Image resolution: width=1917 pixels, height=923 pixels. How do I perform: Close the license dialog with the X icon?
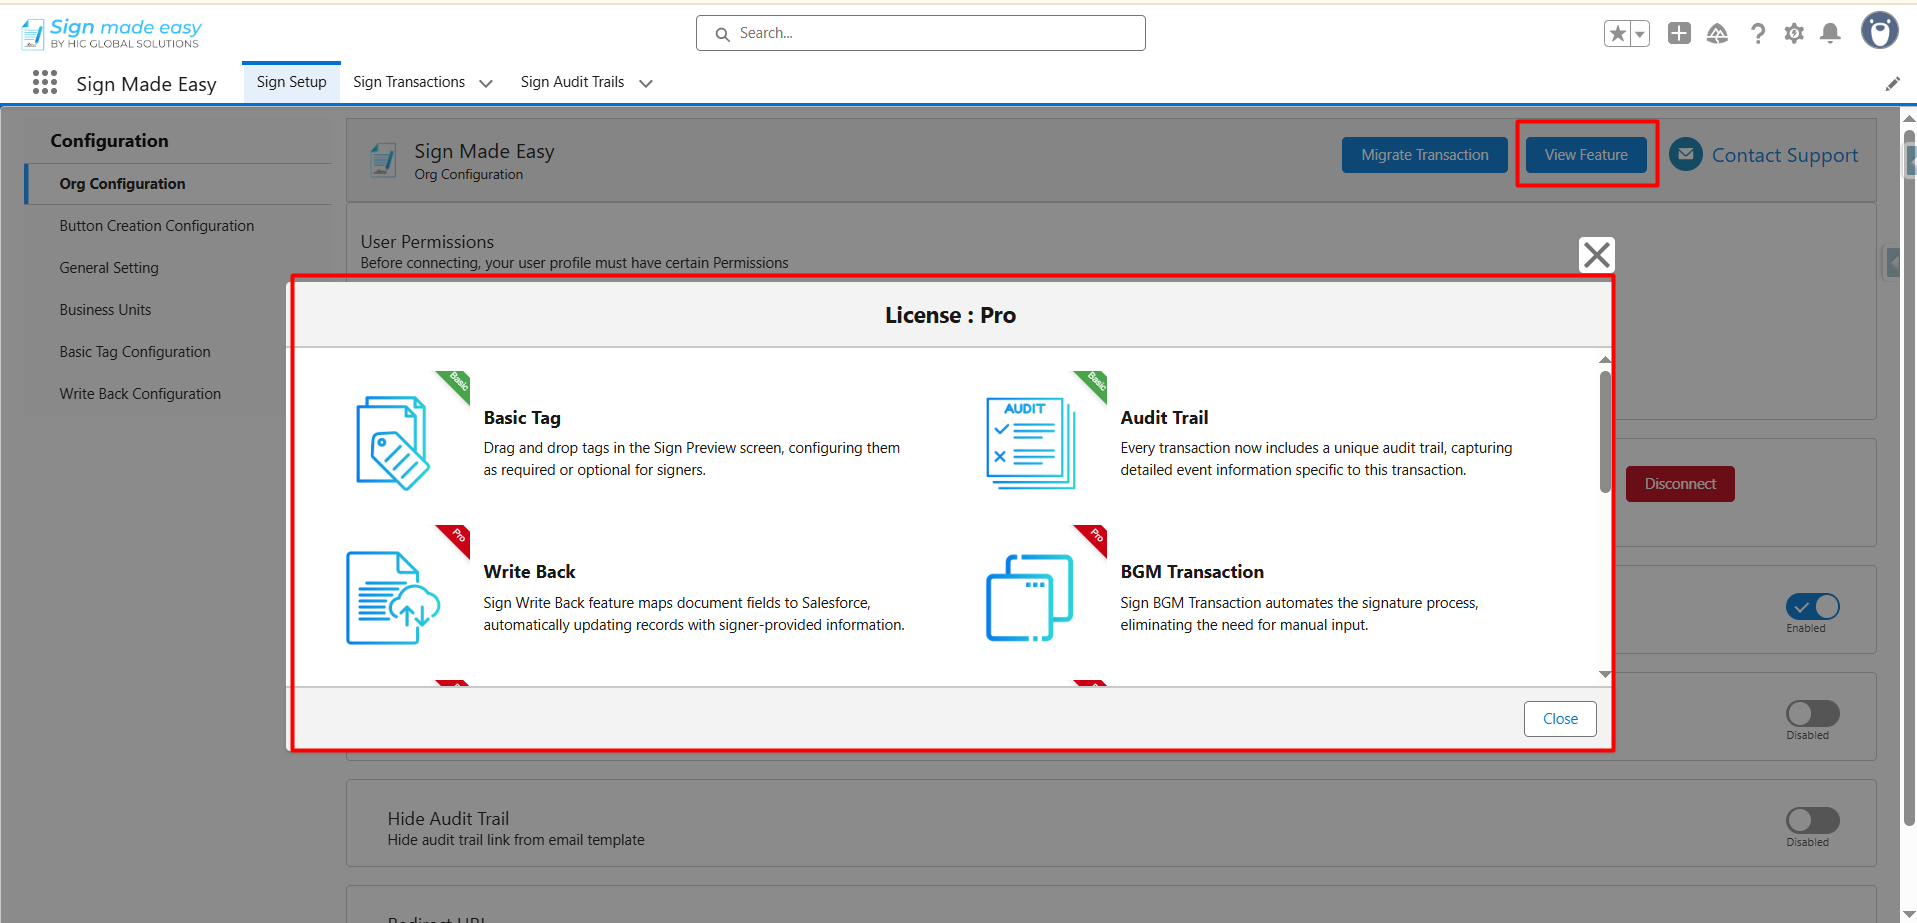coord(1597,255)
